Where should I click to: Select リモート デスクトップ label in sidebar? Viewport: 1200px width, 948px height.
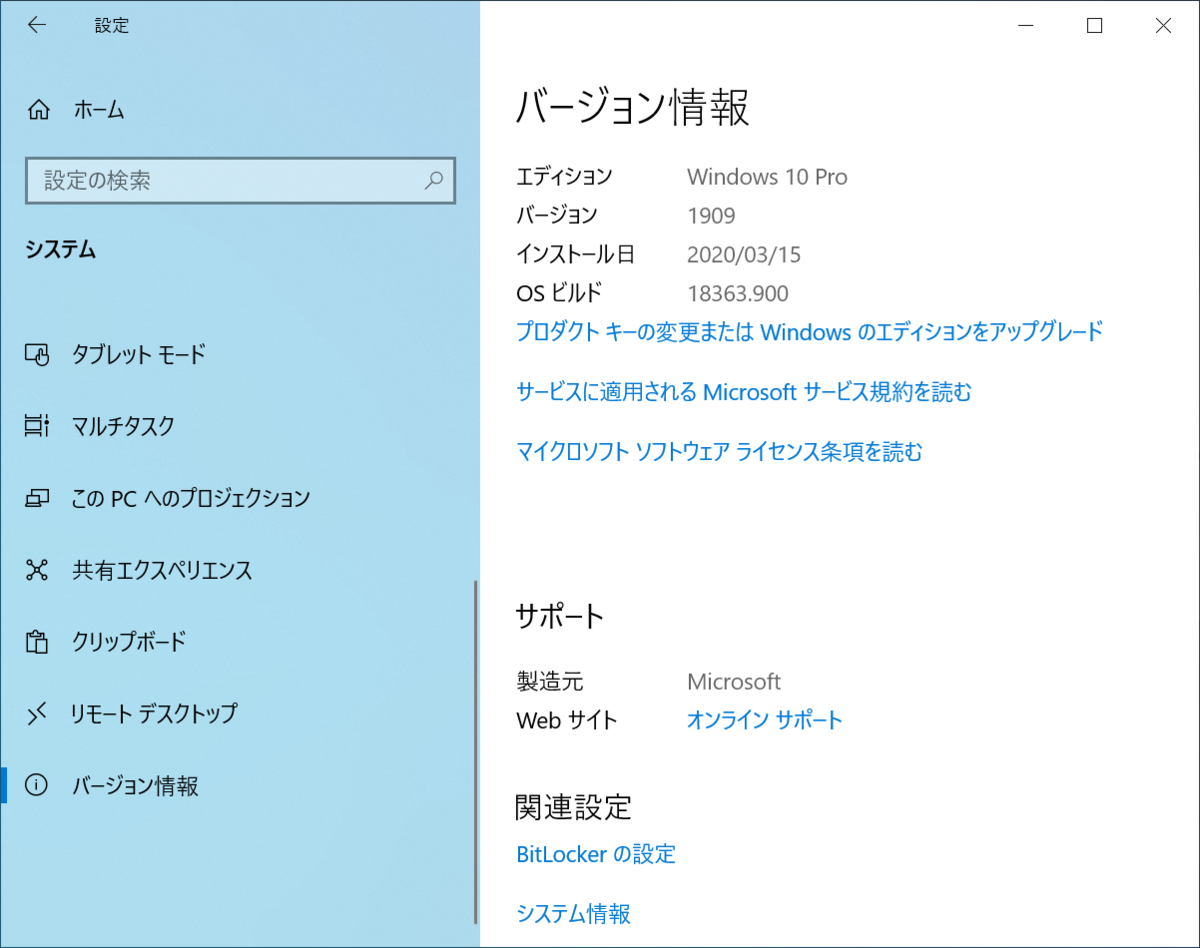(154, 714)
